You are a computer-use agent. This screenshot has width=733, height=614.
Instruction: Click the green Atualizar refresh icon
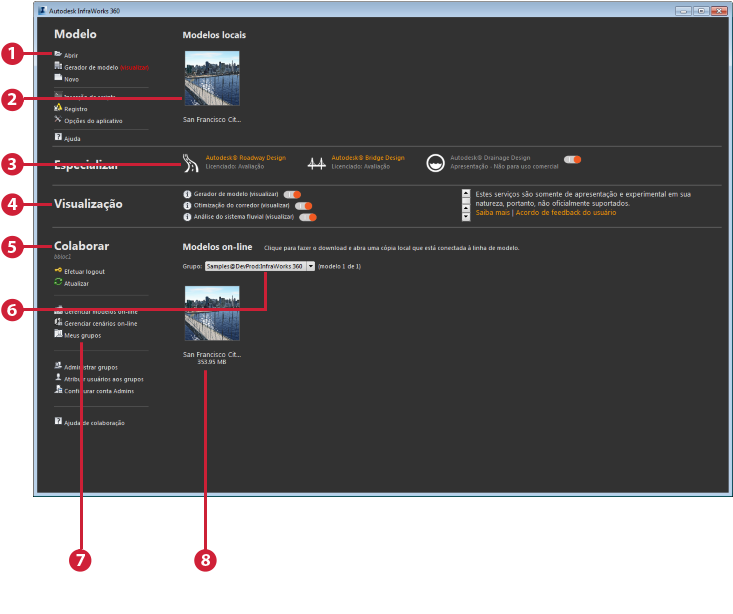click(x=58, y=282)
